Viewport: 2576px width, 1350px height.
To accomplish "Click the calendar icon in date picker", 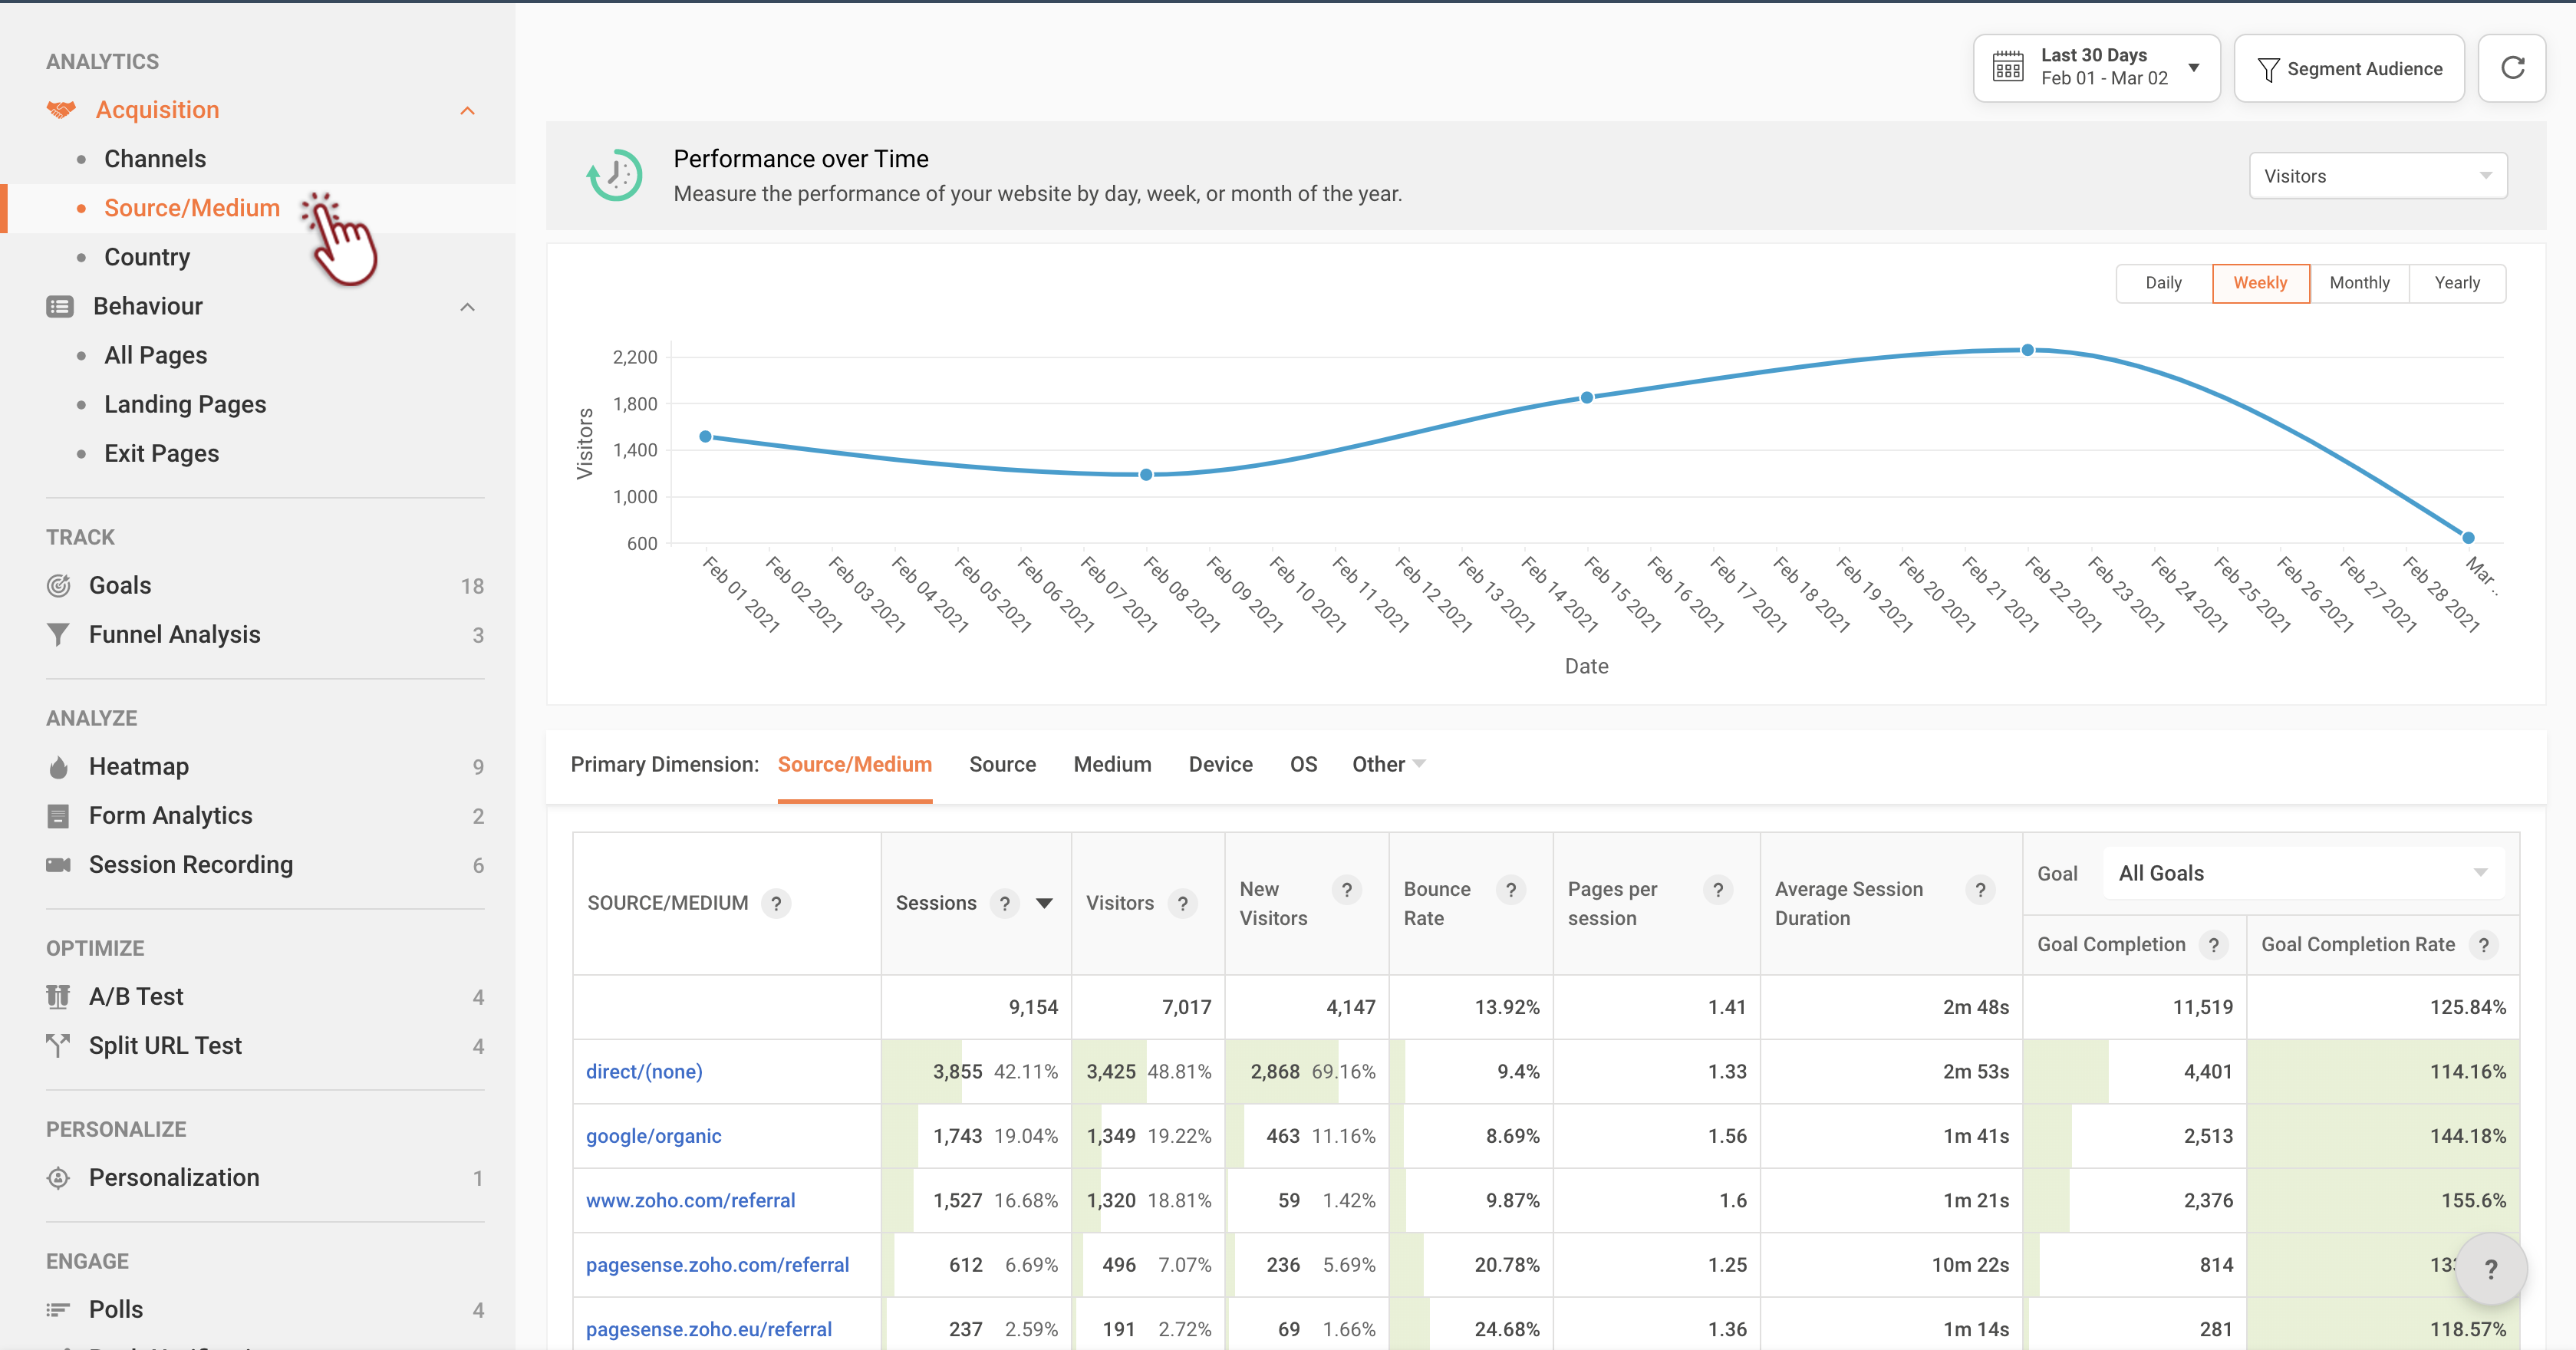I will pyautogui.click(x=2007, y=67).
